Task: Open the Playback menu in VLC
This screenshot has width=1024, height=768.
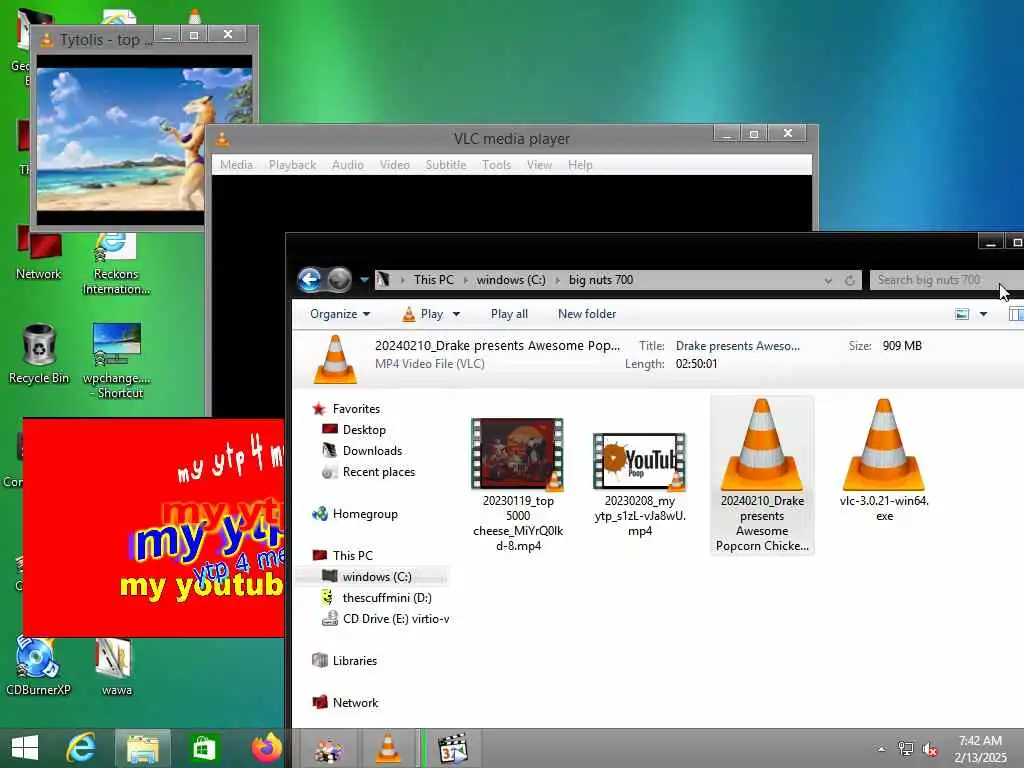Action: click(293, 165)
